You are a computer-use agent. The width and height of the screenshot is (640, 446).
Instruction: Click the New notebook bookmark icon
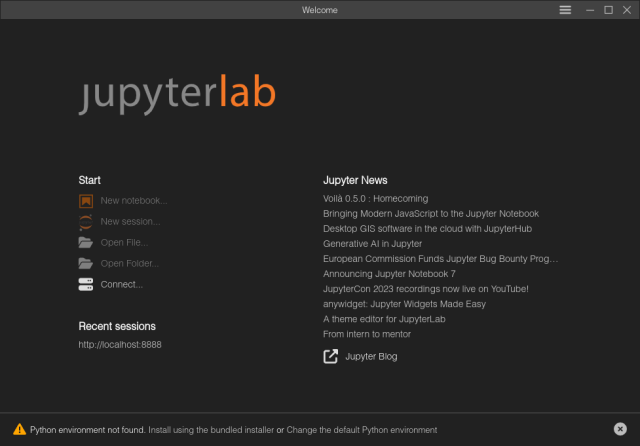point(86,201)
